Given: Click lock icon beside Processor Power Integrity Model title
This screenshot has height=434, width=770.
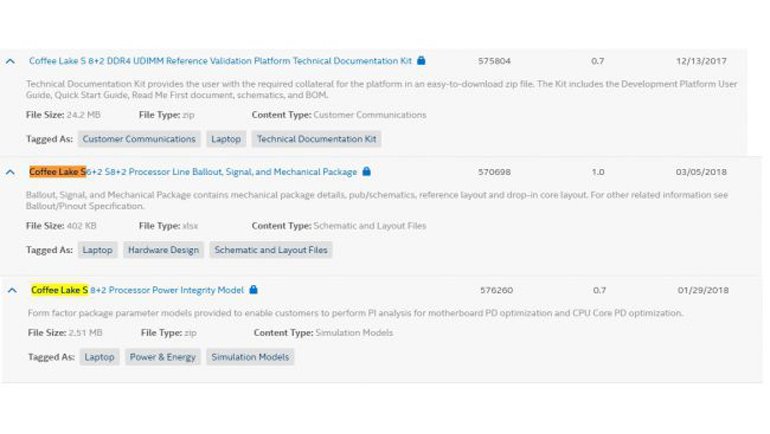Looking at the screenshot, I should coord(253,290).
